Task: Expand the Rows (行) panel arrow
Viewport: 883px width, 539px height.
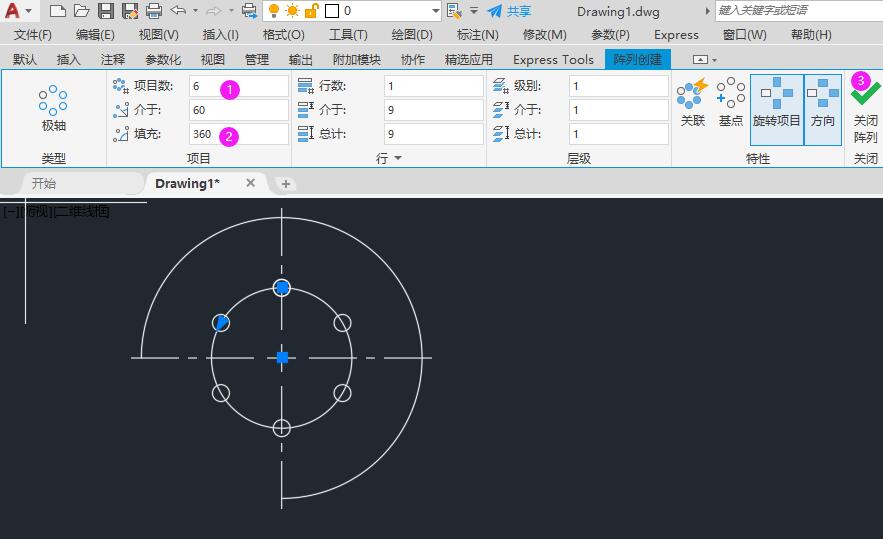Action: pyautogui.click(x=398, y=158)
